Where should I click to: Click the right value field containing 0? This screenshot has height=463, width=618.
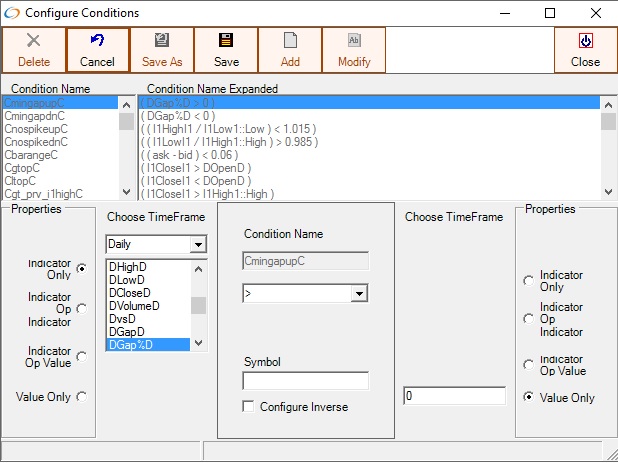click(454, 396)
